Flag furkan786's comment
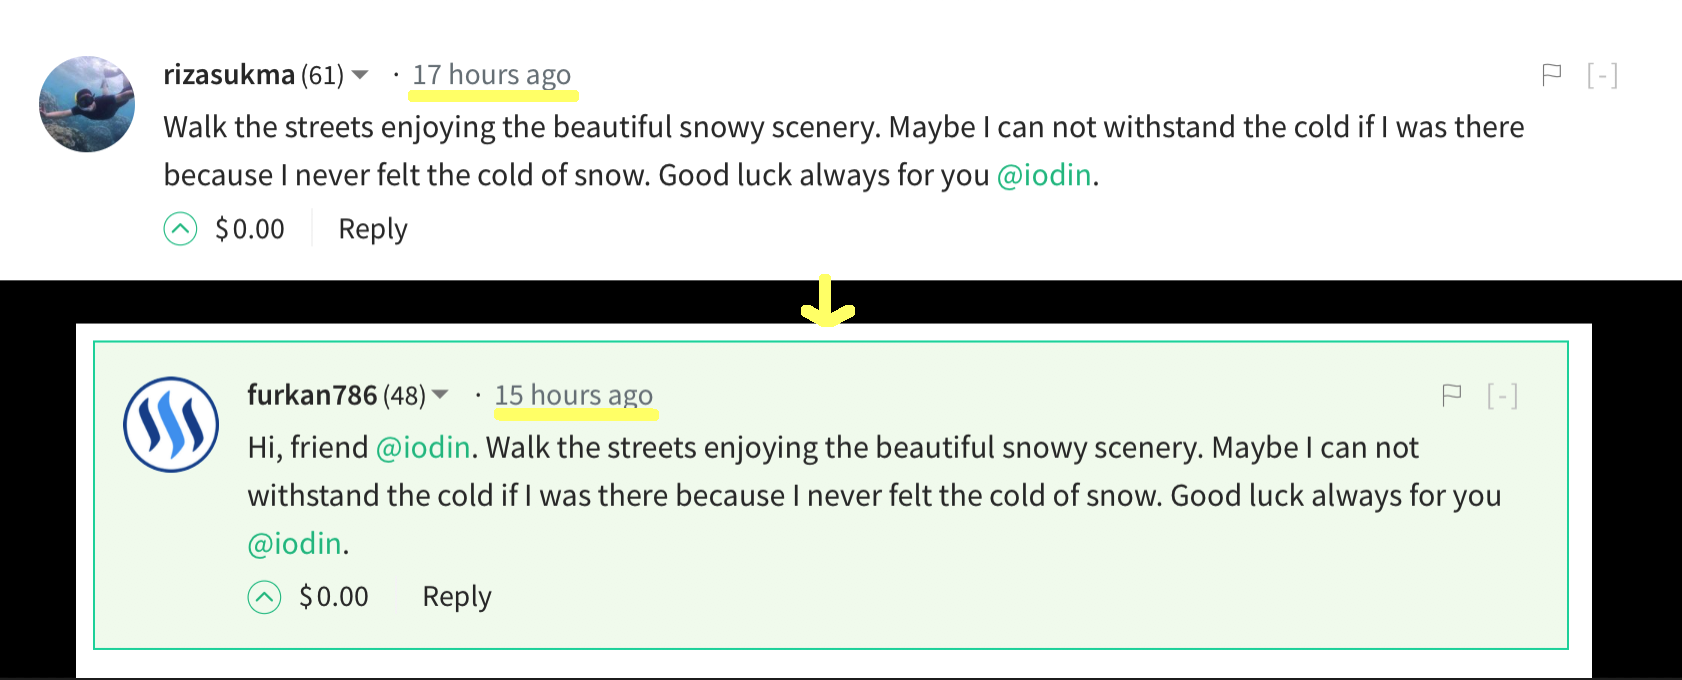1682x680 pixels. (x=1452, y=396)
